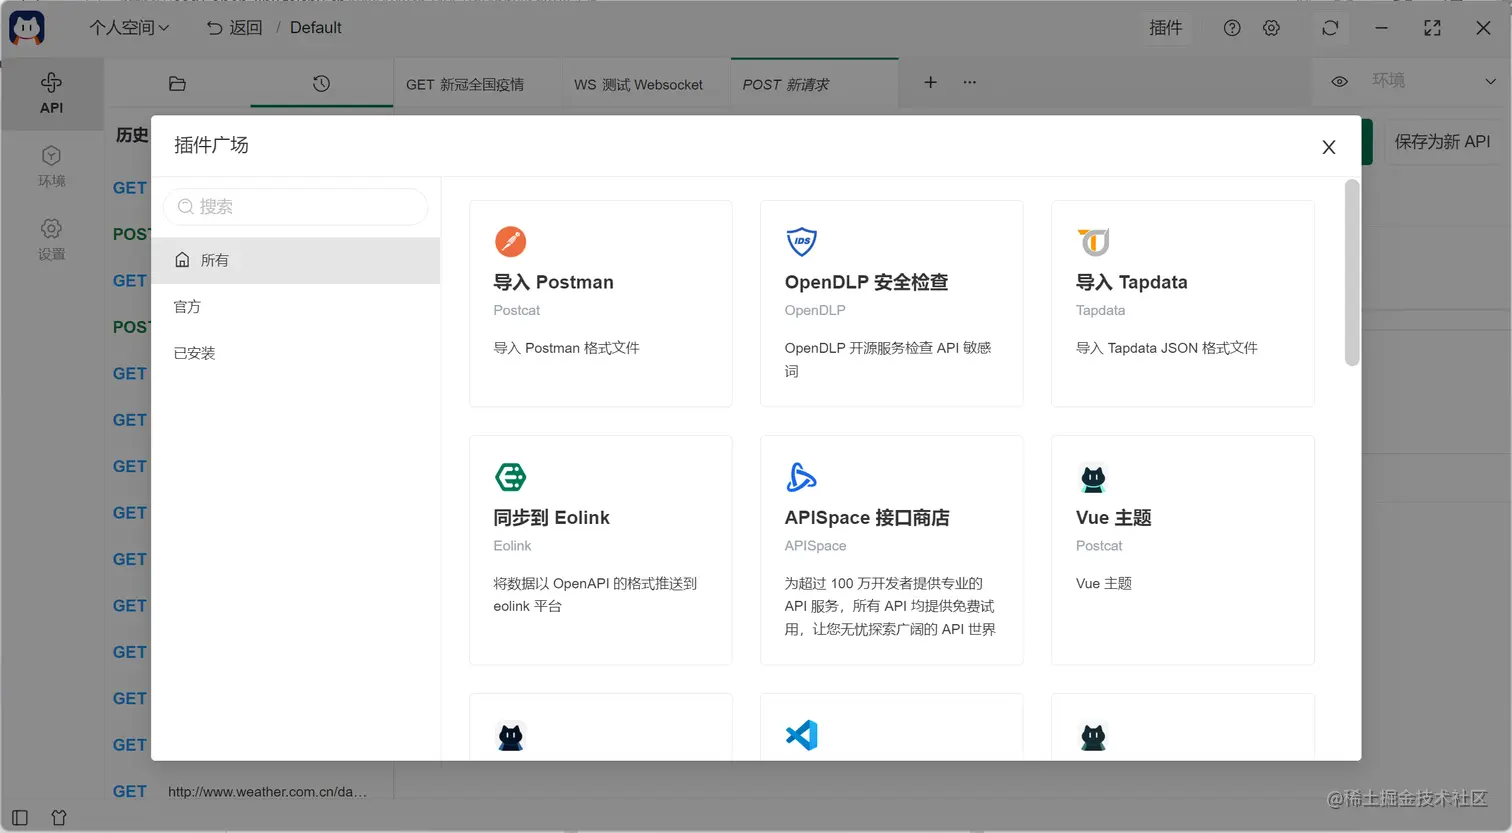Click the 返回 back button
Screen dimensions: 1512x833
pyautogui.click(x=234, y=28)
